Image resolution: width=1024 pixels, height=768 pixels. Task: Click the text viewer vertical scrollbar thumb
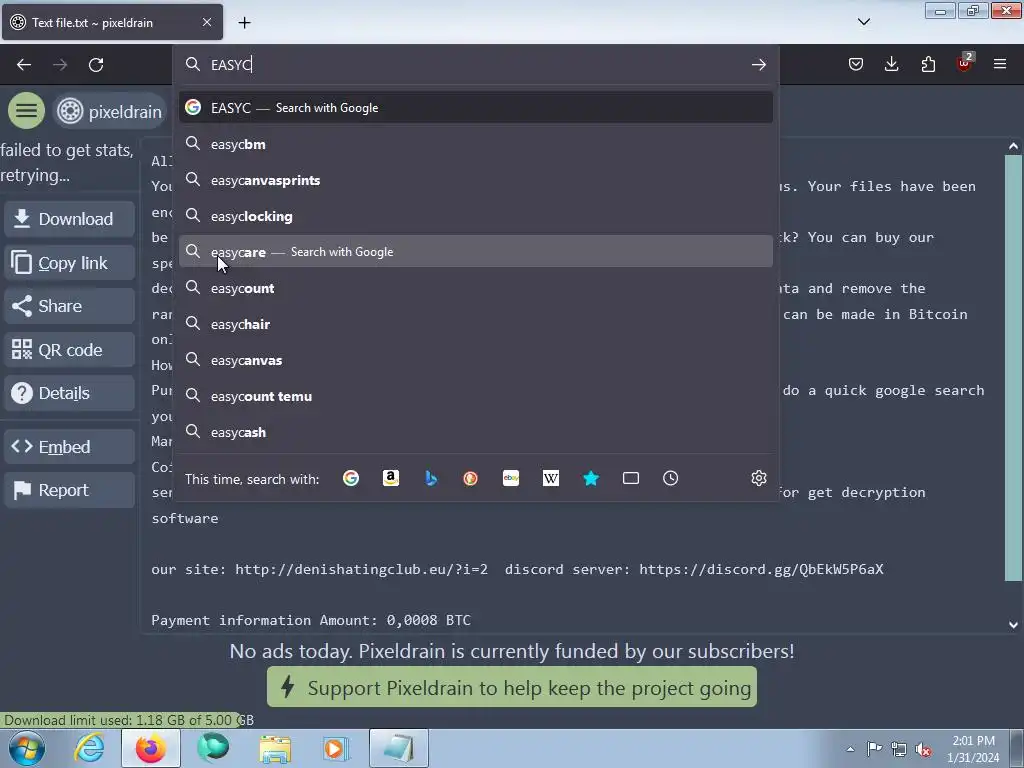tap(1013, 368)
